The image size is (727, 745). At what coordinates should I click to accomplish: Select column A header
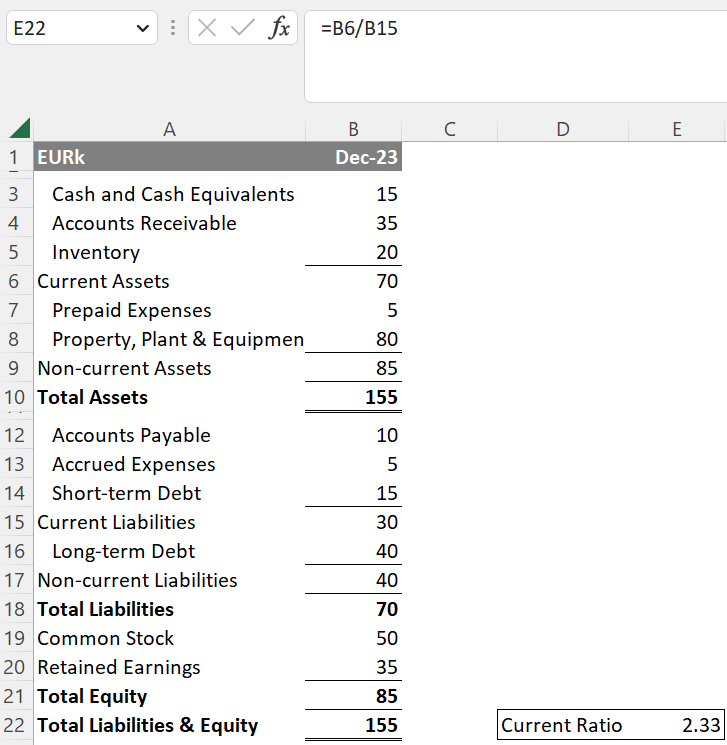pyautogui.click(x=169, y=129)
